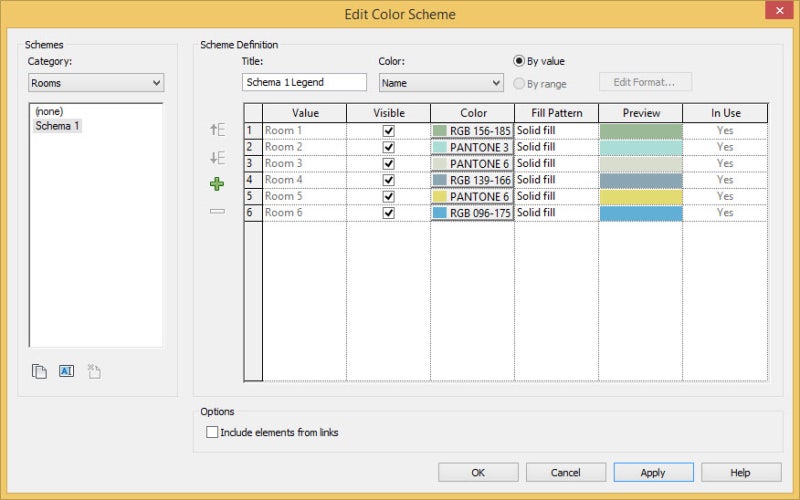The width and height of the screenshot is (800, 500).
Task: Click the Title field Schema 1 Legend
Action: (x=304, y=82)
